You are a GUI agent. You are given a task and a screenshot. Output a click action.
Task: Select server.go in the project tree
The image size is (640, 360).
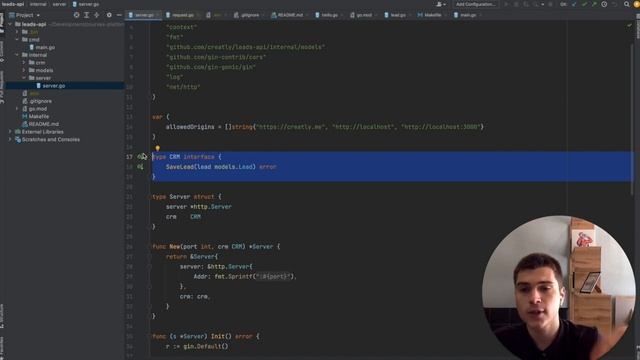tap(53, 86)
